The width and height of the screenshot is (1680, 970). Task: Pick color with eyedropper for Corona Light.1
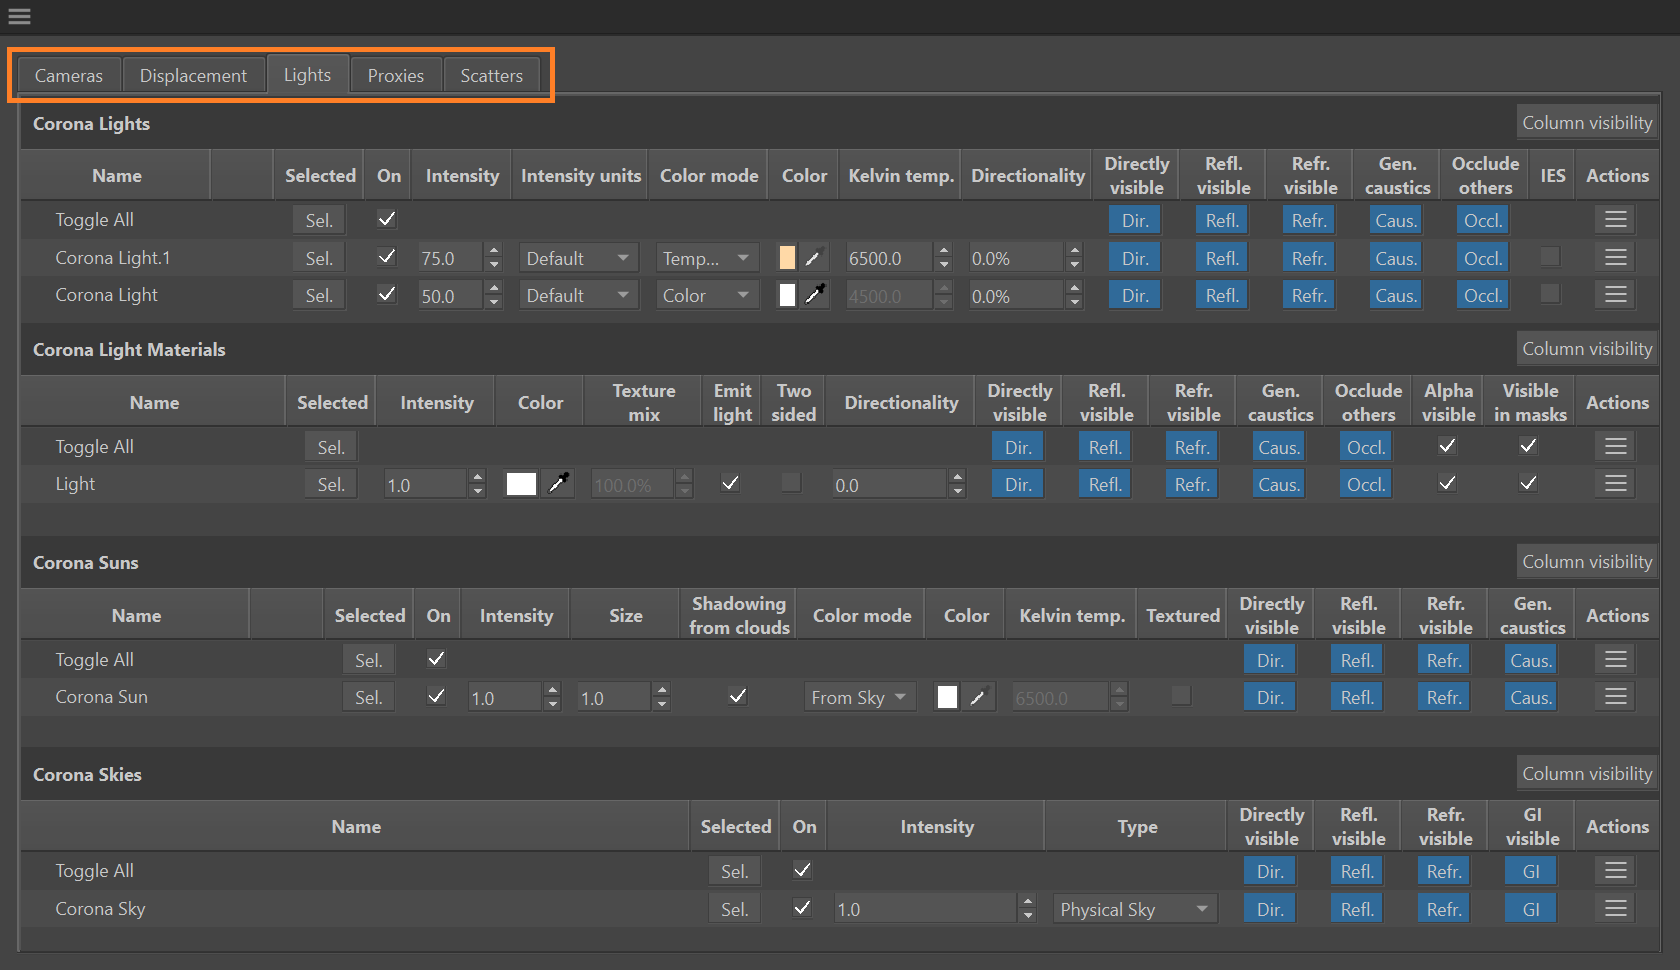pyautogui.click(x=814, y=258)
